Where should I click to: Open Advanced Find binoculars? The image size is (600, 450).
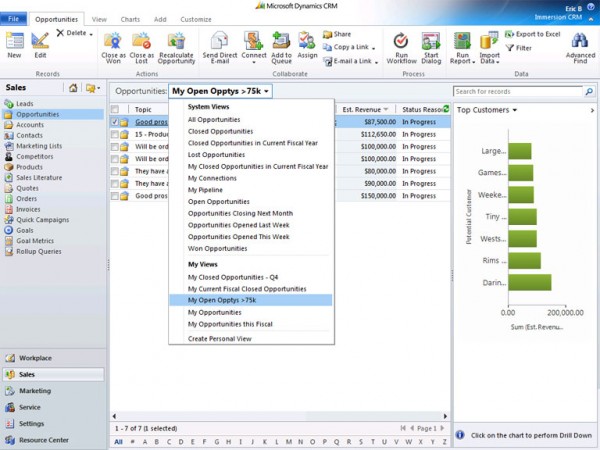(580, 41)
